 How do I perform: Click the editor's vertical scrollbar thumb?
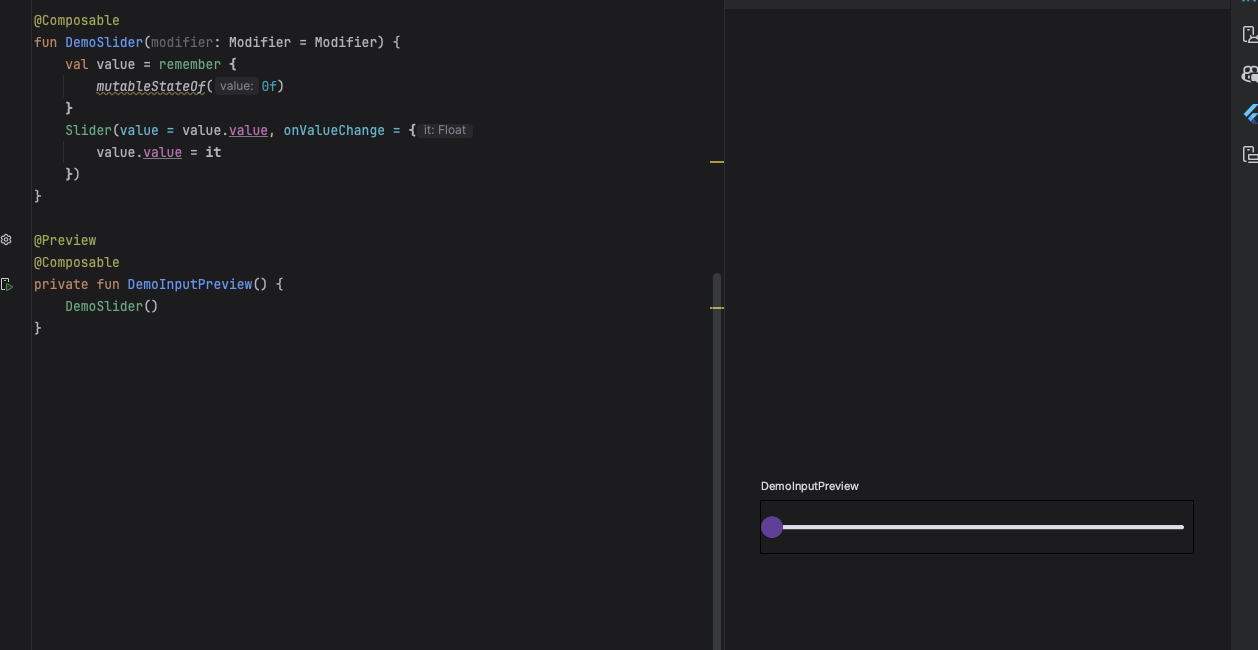coord(716,450)
